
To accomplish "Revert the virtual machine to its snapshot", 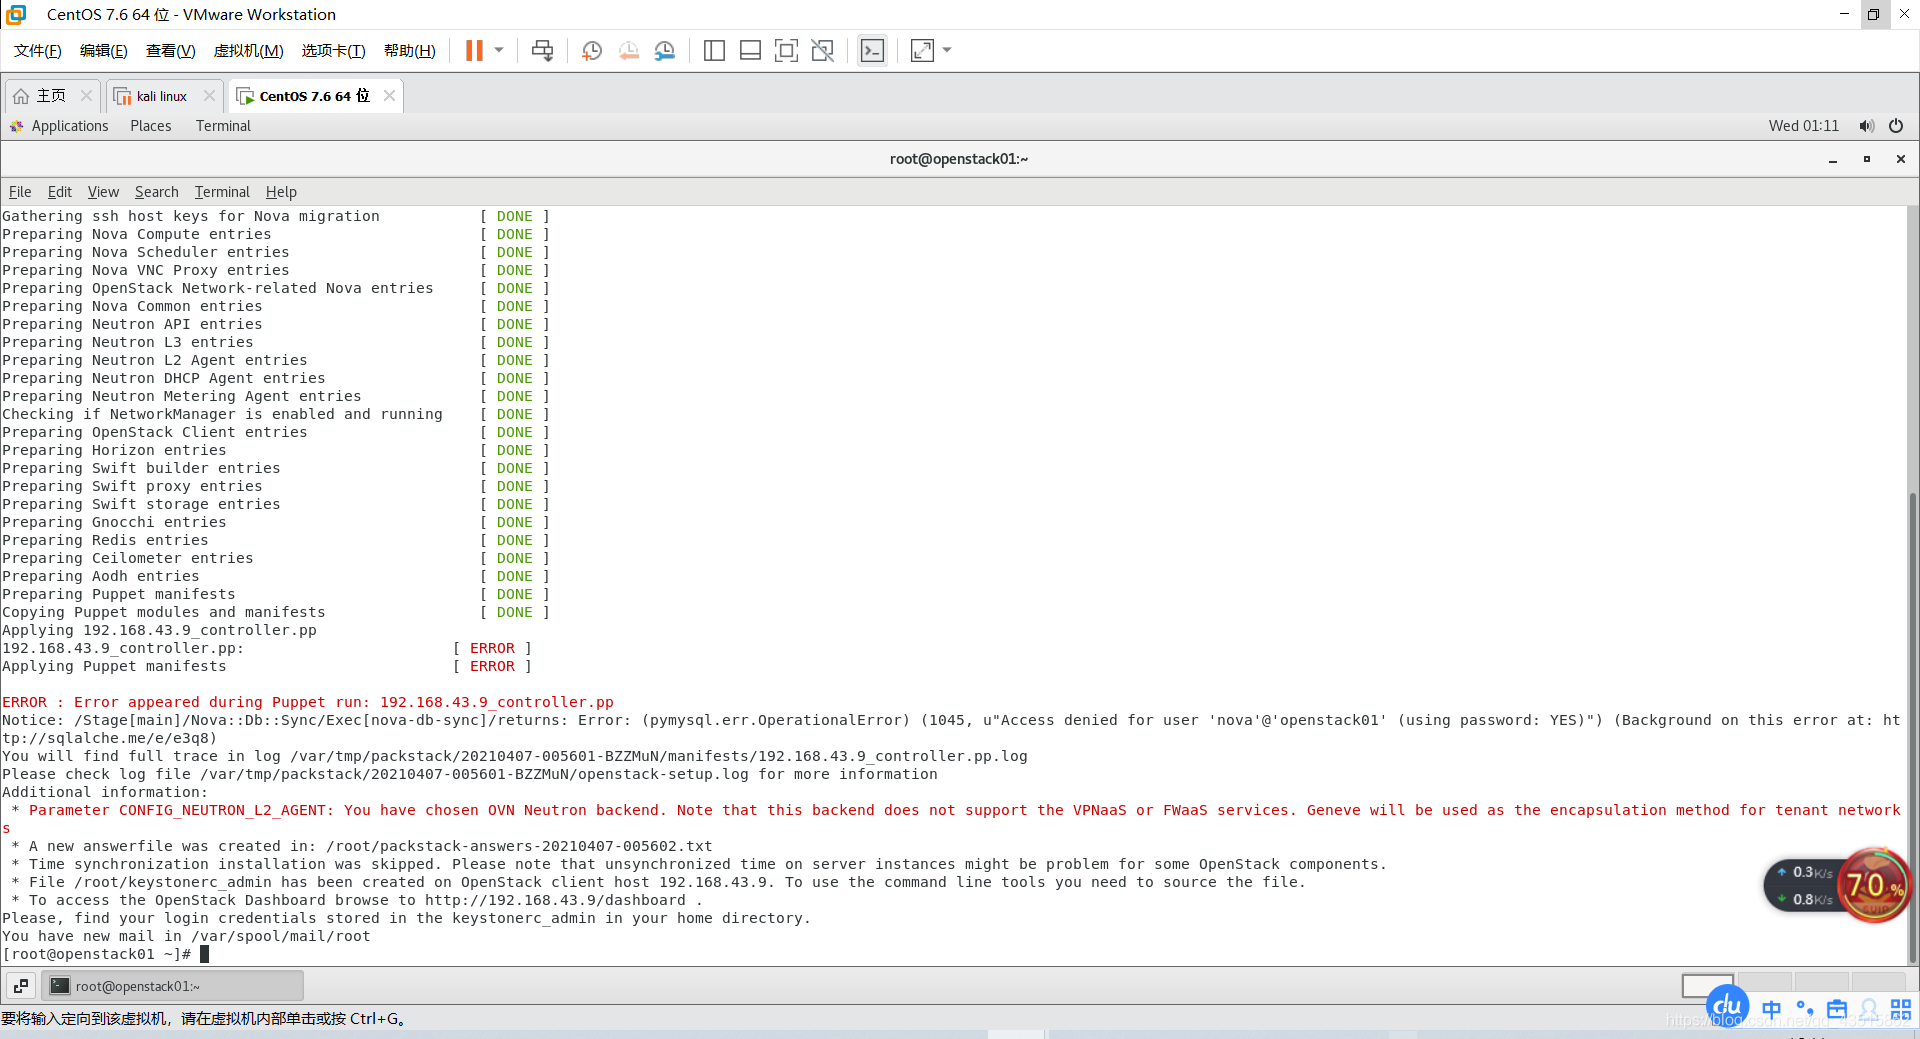I will (628, 50).
